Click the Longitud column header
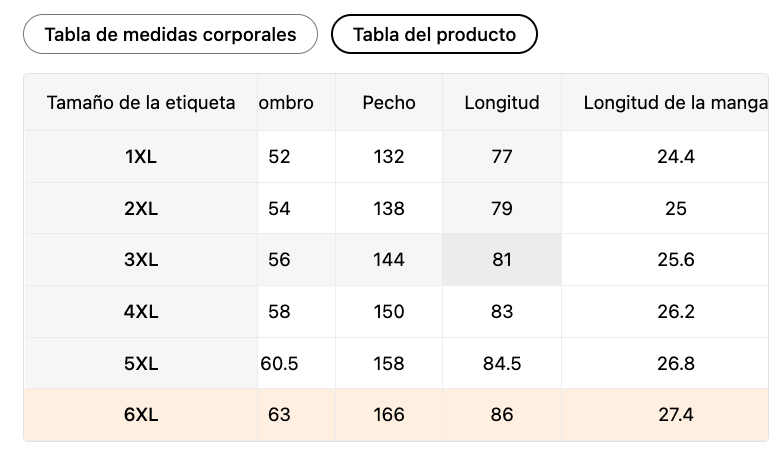784x458 pixels. coord(502,102)
